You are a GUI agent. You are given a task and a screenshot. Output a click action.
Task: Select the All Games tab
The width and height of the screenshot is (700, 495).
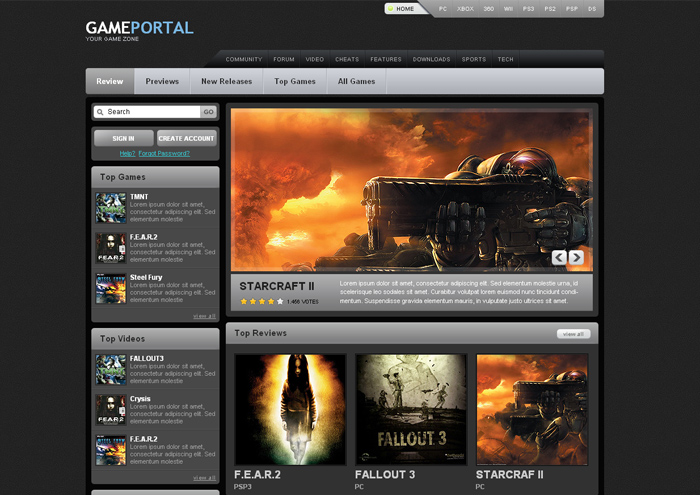click(x=356, y=82)
